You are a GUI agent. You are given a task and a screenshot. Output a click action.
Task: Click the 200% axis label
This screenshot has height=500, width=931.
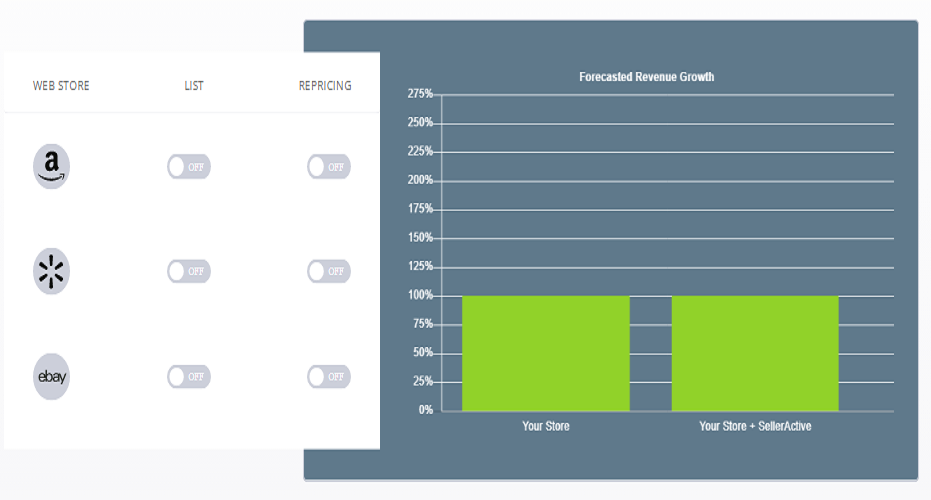click(420, 179)
